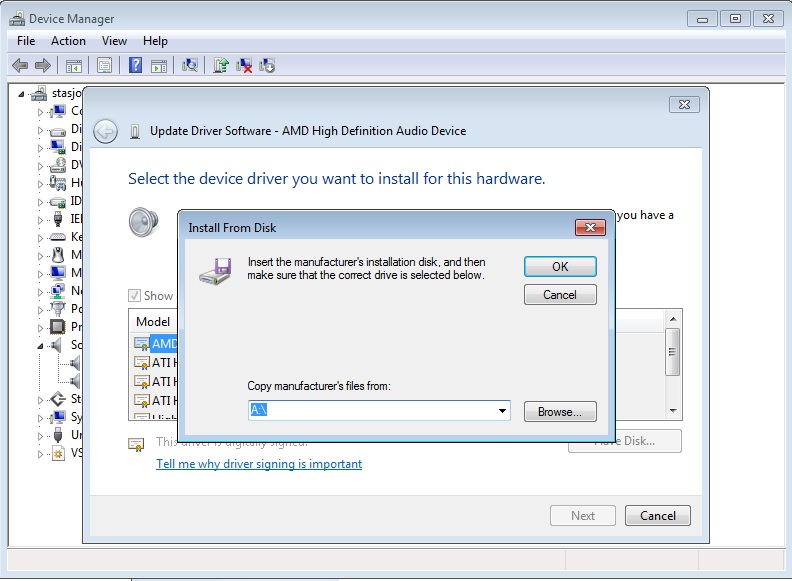Collapse the Sound controllers tree node
The width and height of the screenshot is (792, 581).
click(40, 346)
